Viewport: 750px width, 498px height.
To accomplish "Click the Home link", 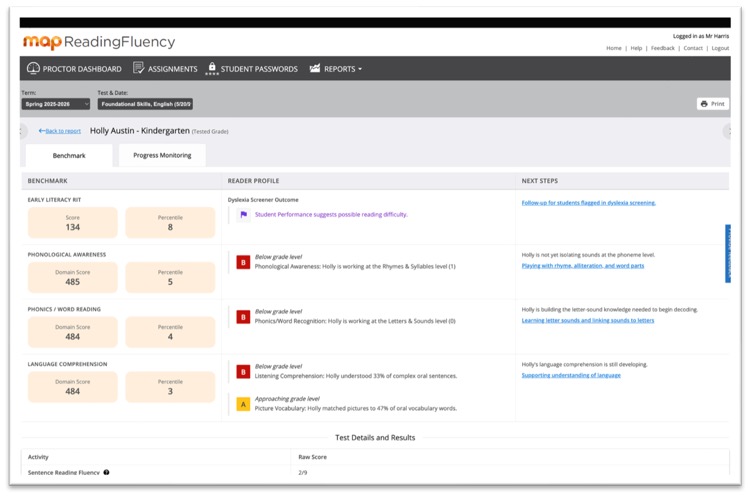I will [614, 48].
